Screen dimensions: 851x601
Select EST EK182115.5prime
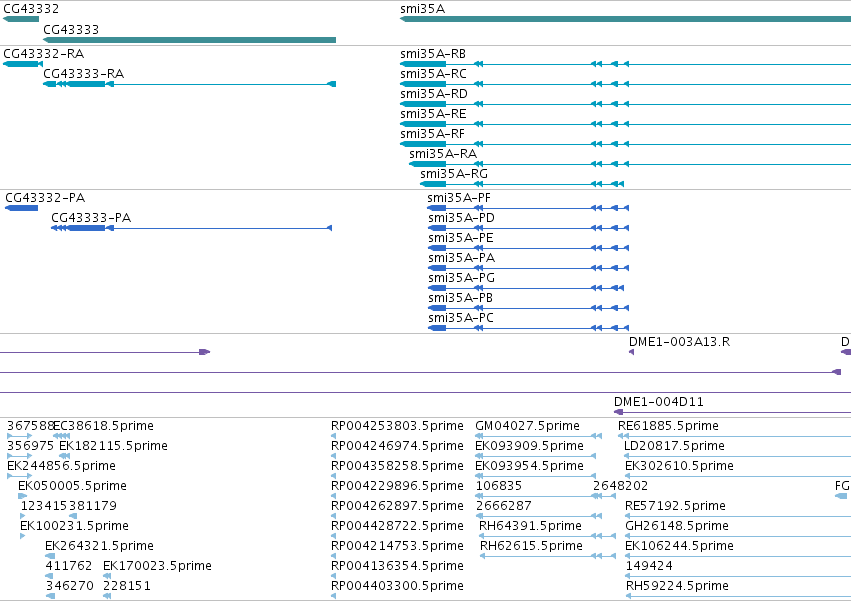click(x=113, y=446)
